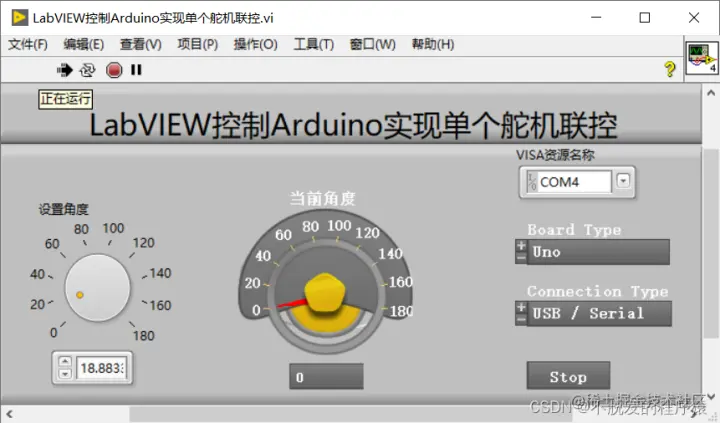Open the 帮助(H) menu

pos(433,45)
